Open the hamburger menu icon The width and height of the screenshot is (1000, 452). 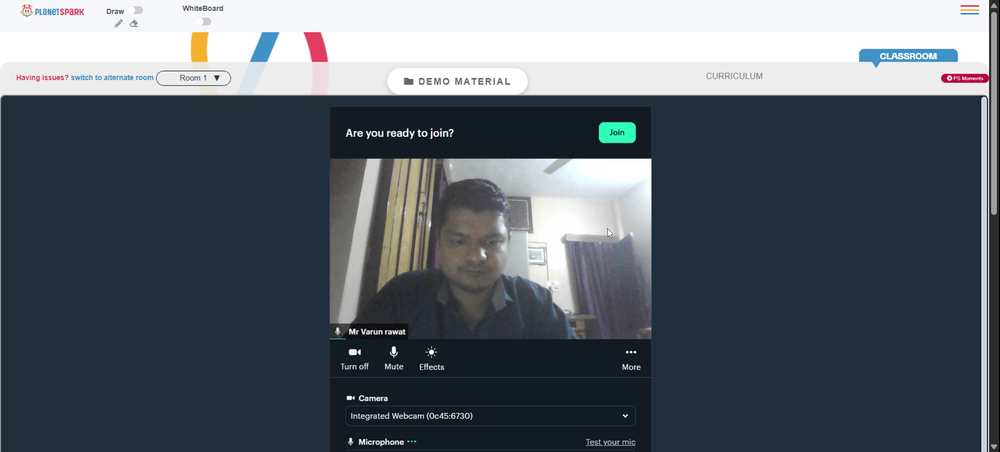point(969,10)
